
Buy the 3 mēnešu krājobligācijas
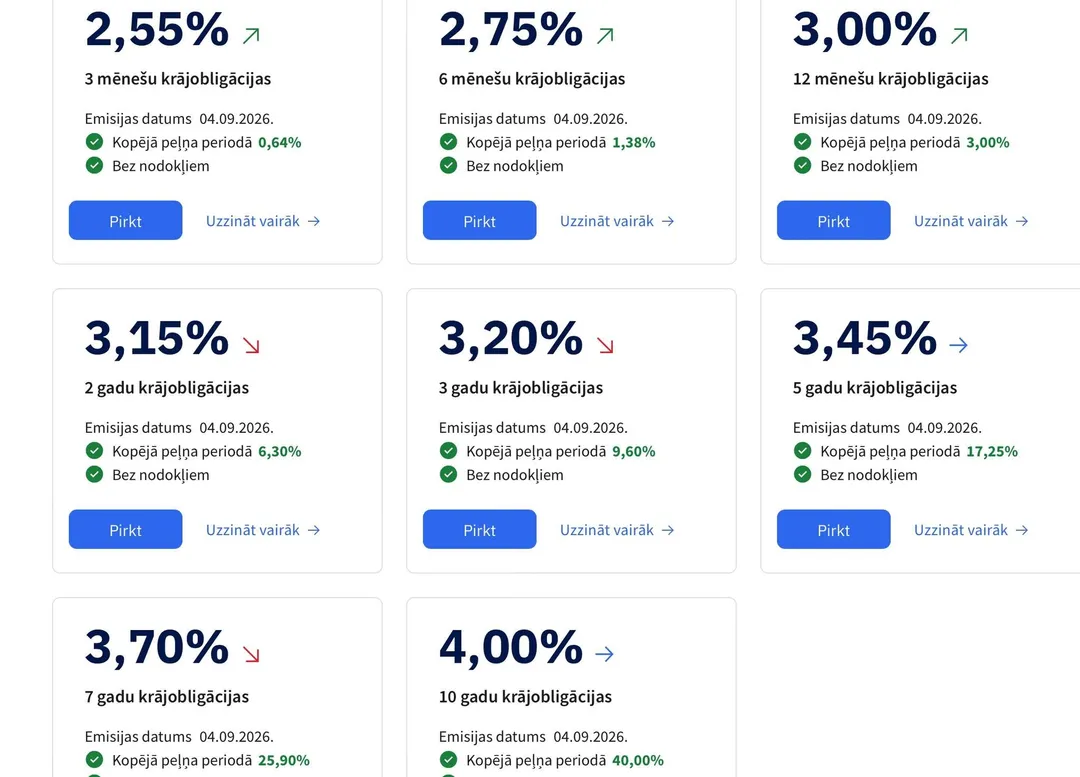(125, 220)
